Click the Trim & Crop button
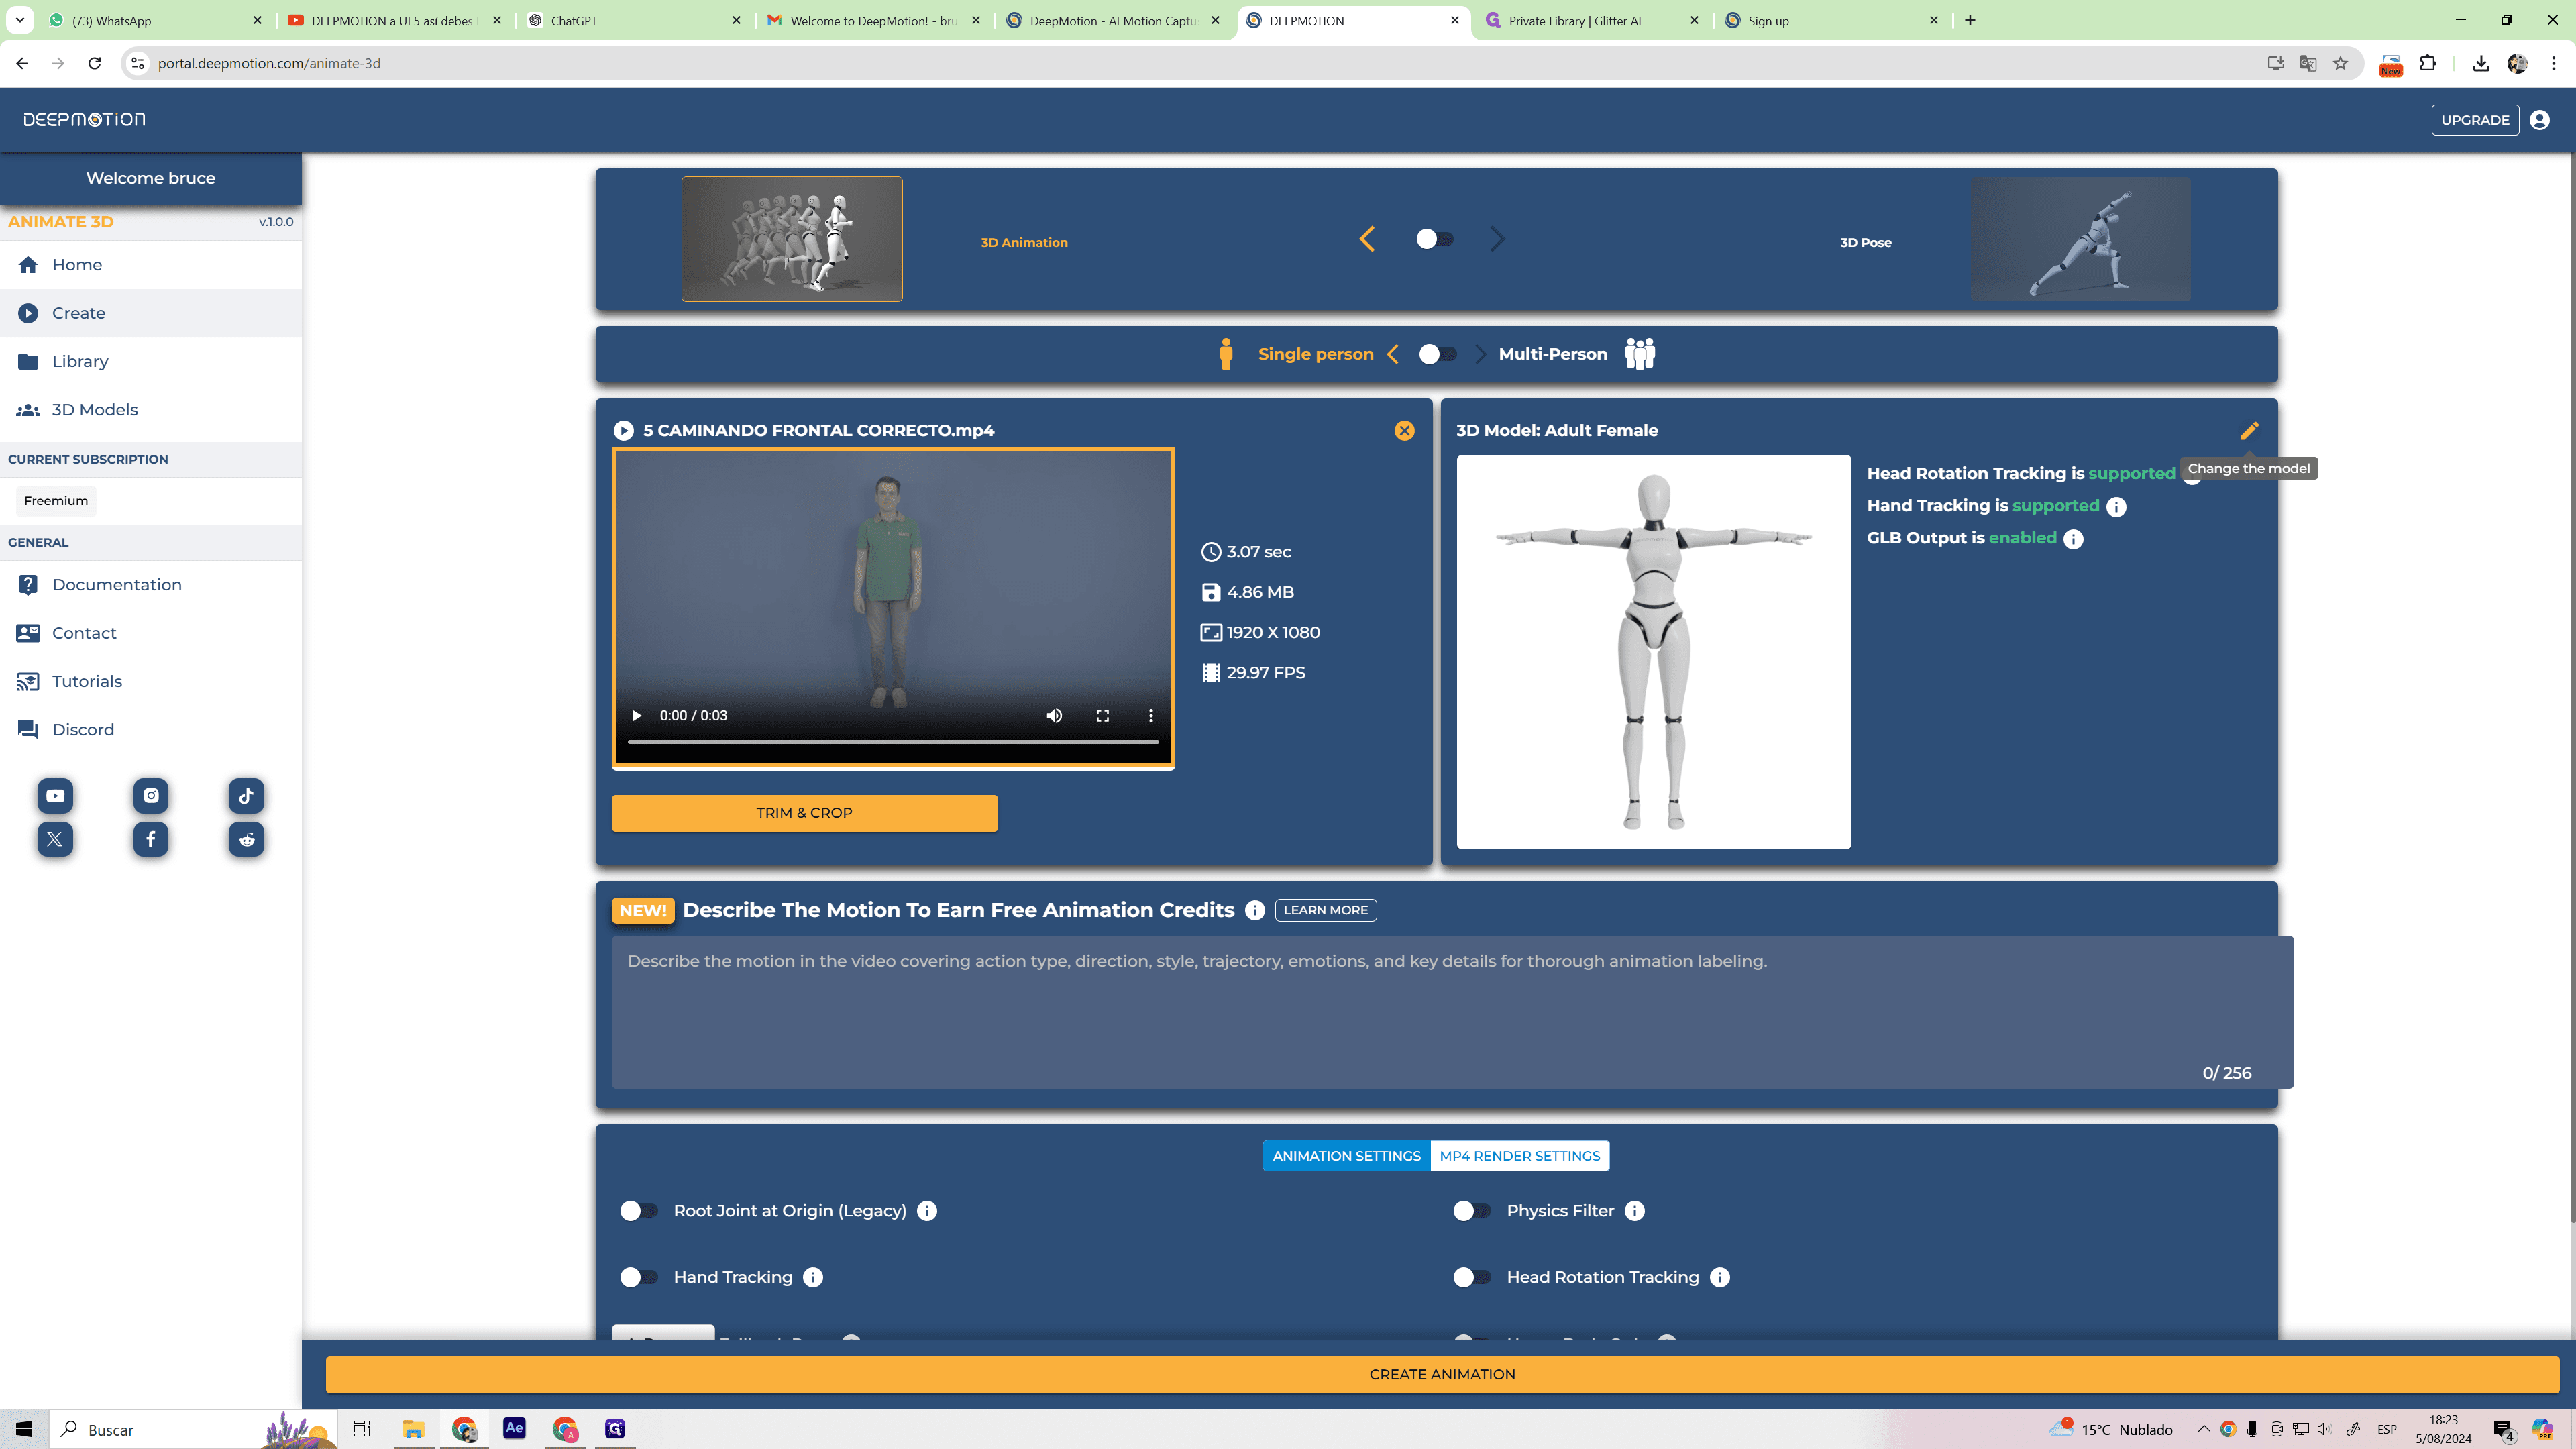This screenshot has width=2576, height=1449. (x=804, y=813)
